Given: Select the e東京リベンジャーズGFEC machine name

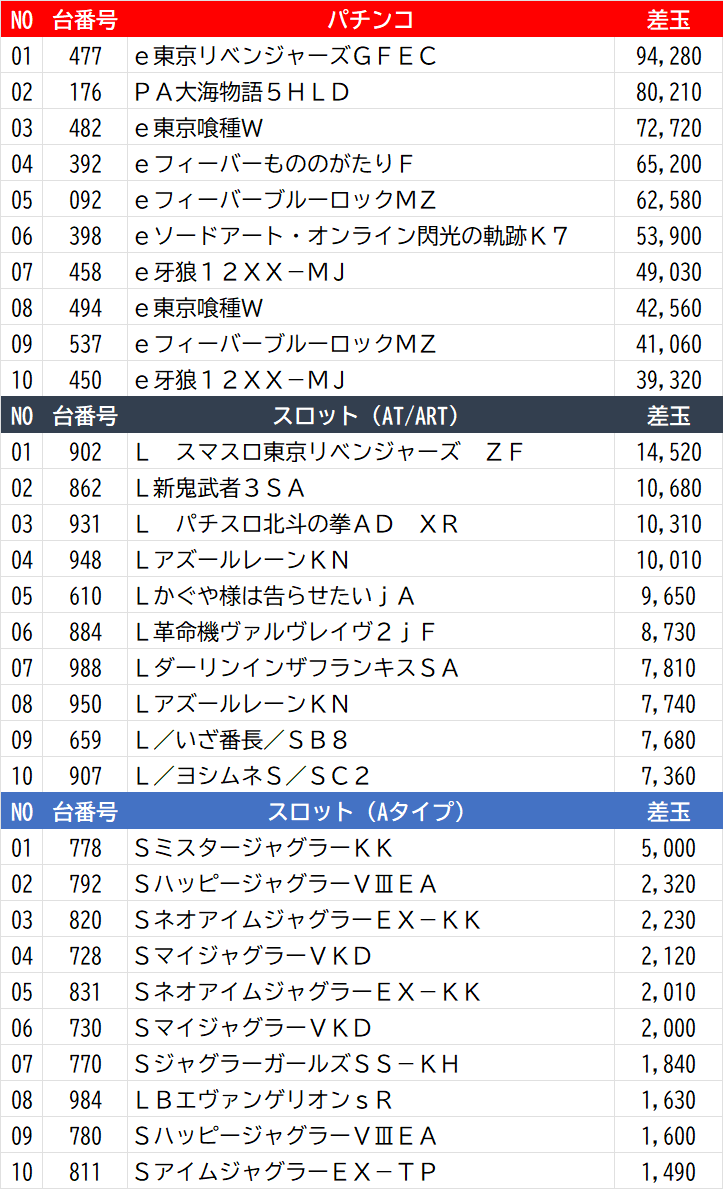Looking at the screenshot, I should click(x=285, y=56).
